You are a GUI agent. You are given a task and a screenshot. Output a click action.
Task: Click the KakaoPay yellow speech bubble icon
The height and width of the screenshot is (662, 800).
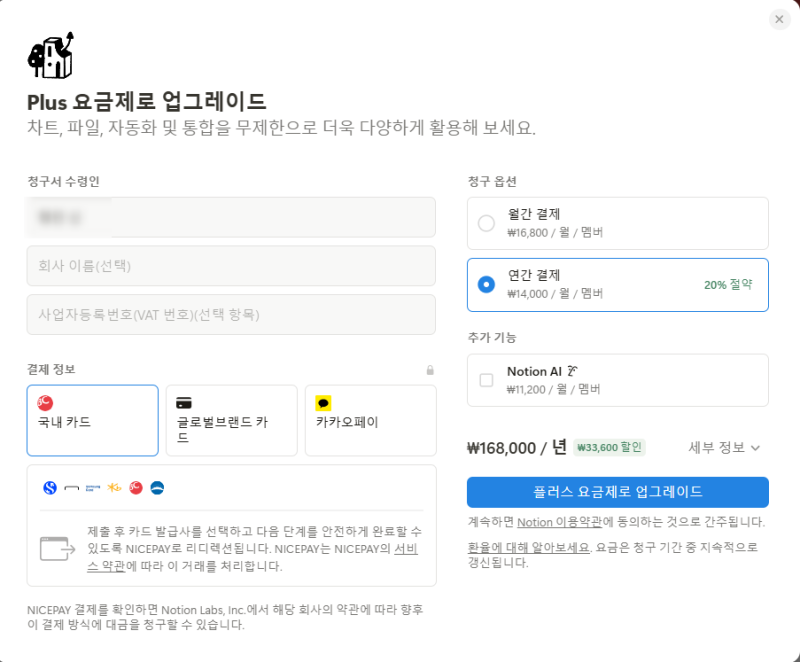pyautogui.click(x=323, y=403)
